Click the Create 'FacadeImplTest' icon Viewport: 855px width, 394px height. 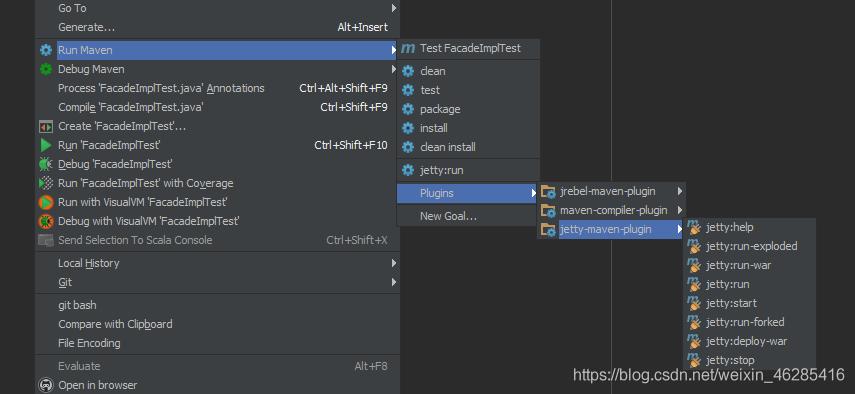(x=46, y=126)
